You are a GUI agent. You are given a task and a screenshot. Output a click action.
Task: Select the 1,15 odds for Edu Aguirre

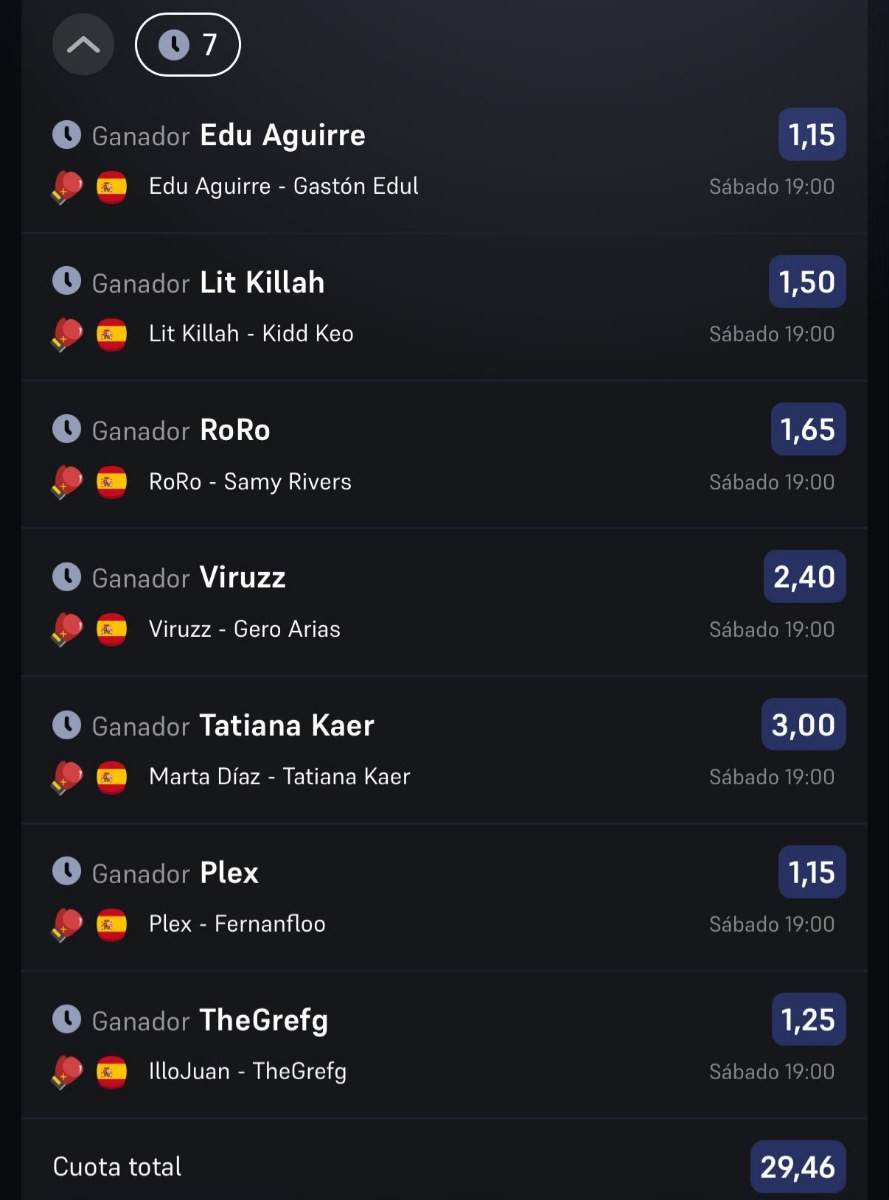point(812,134)
